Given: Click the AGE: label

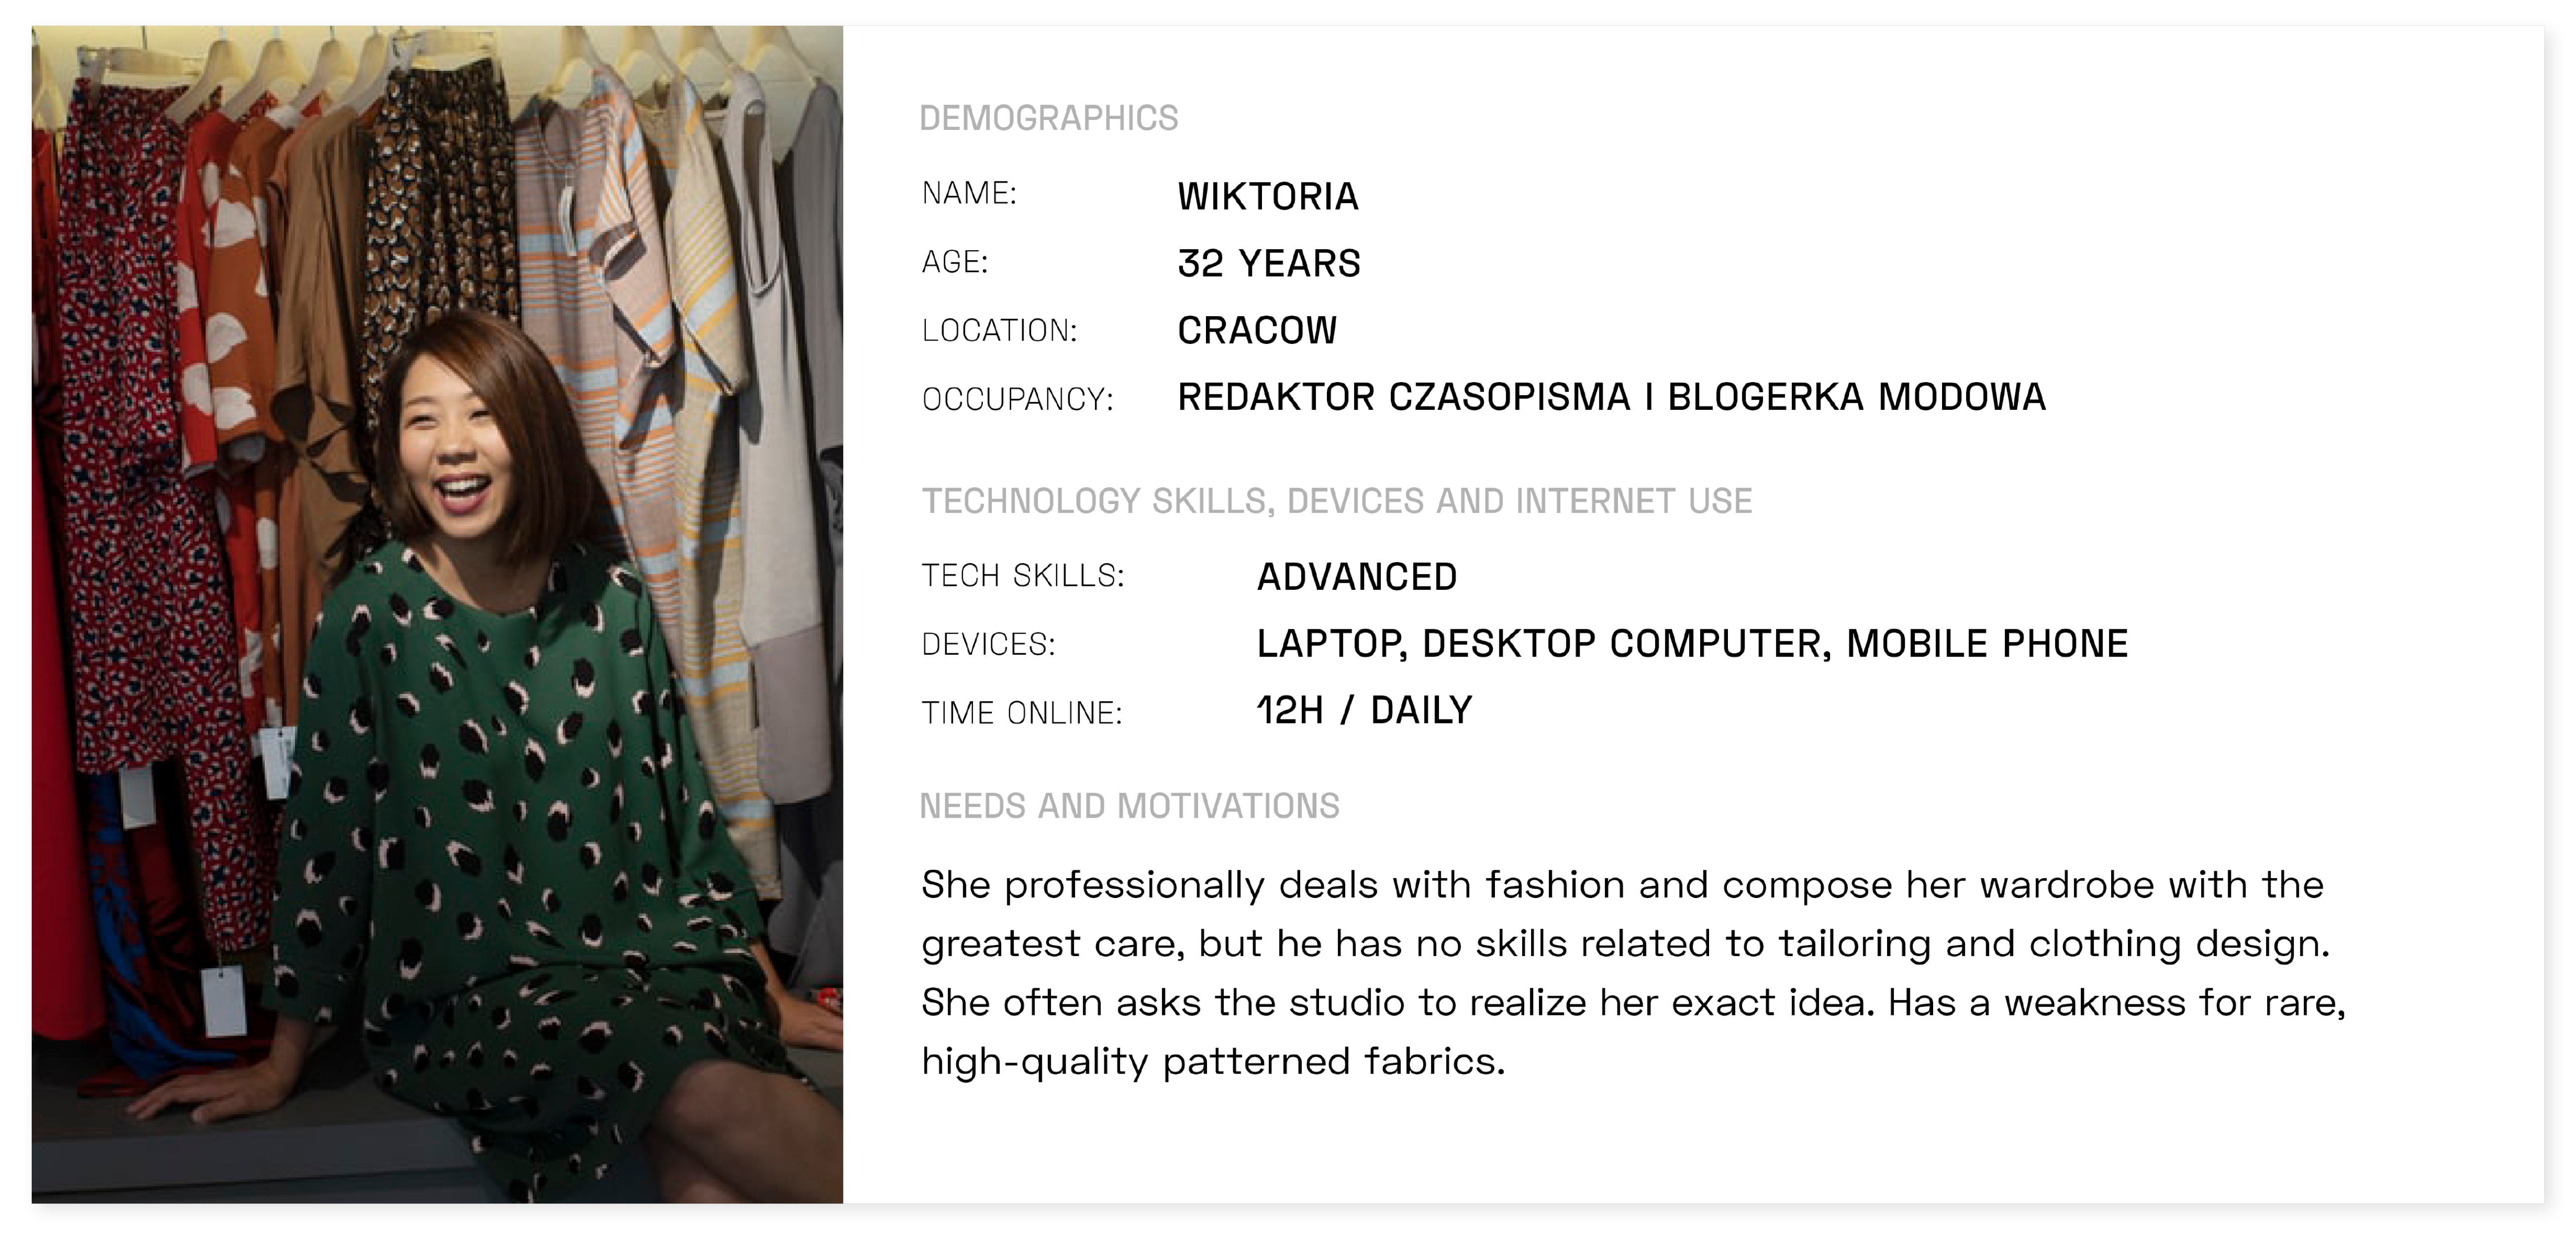Looking at the screenshot, I should click(954, 262).
